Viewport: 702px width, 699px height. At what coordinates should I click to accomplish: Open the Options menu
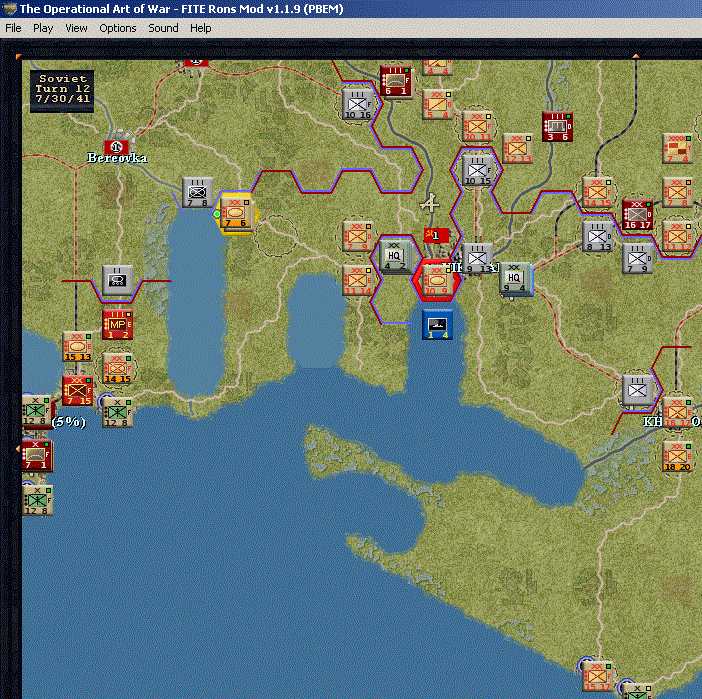[x=118, y=28]
